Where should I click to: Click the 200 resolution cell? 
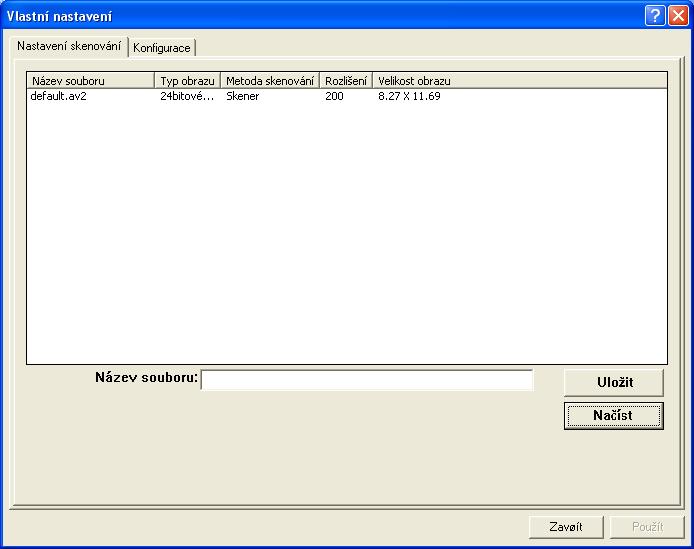[334, 96]
